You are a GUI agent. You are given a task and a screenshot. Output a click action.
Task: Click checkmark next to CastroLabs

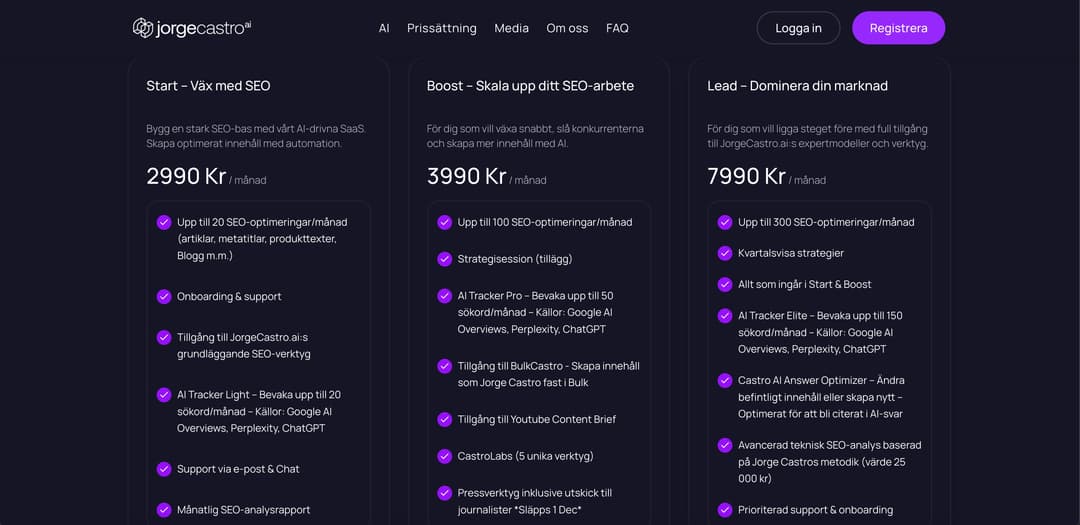[444, 456]
